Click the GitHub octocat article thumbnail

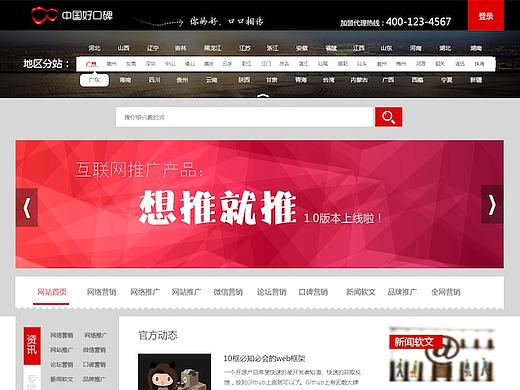(x=174, y=372)
